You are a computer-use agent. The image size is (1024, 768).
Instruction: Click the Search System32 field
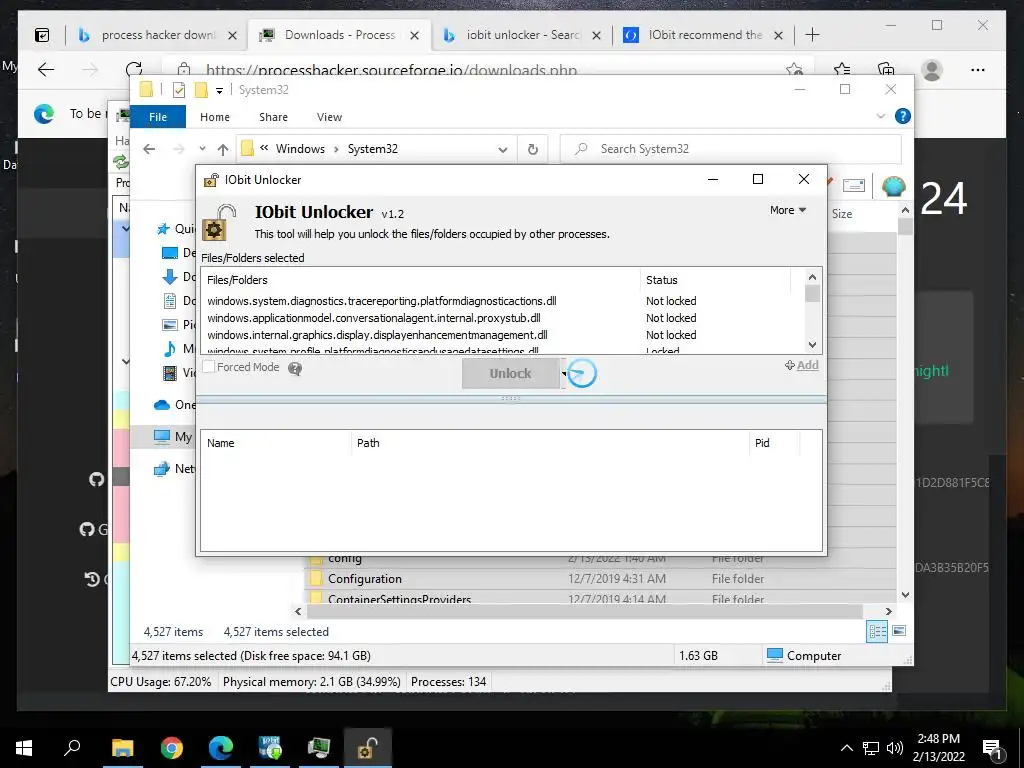(x=730, y=149)
